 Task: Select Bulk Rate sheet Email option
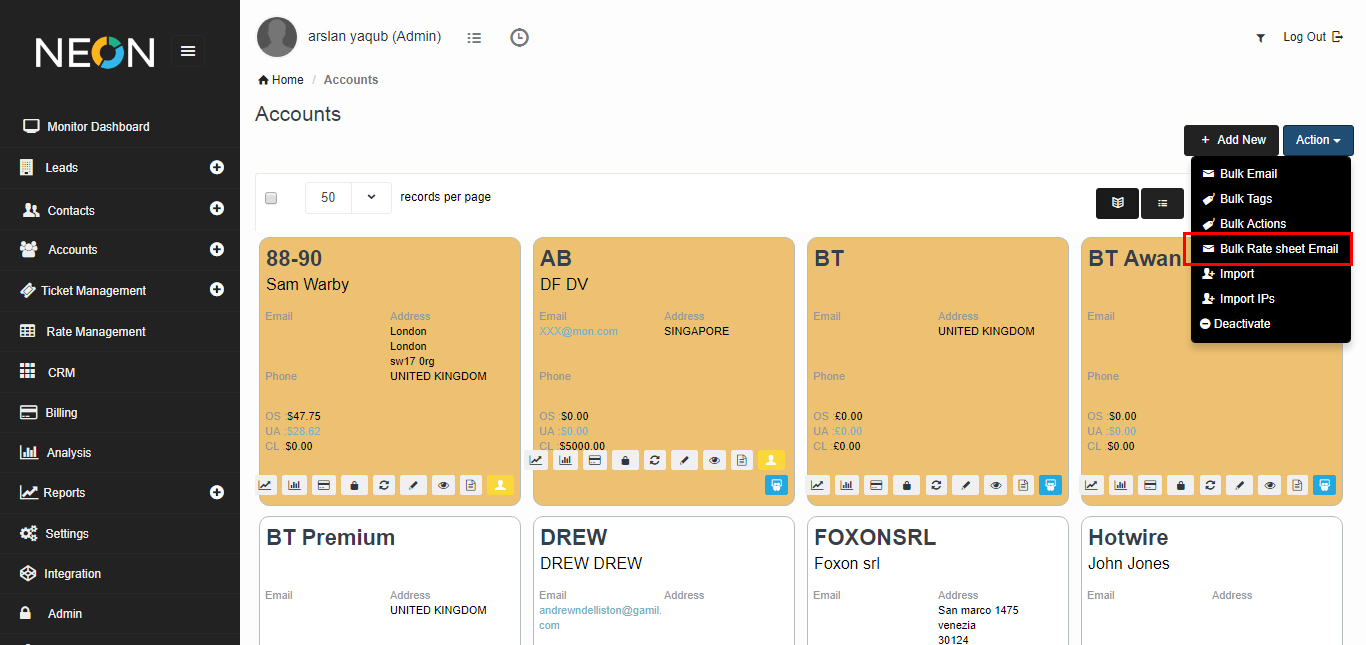tap(1270, 249)
